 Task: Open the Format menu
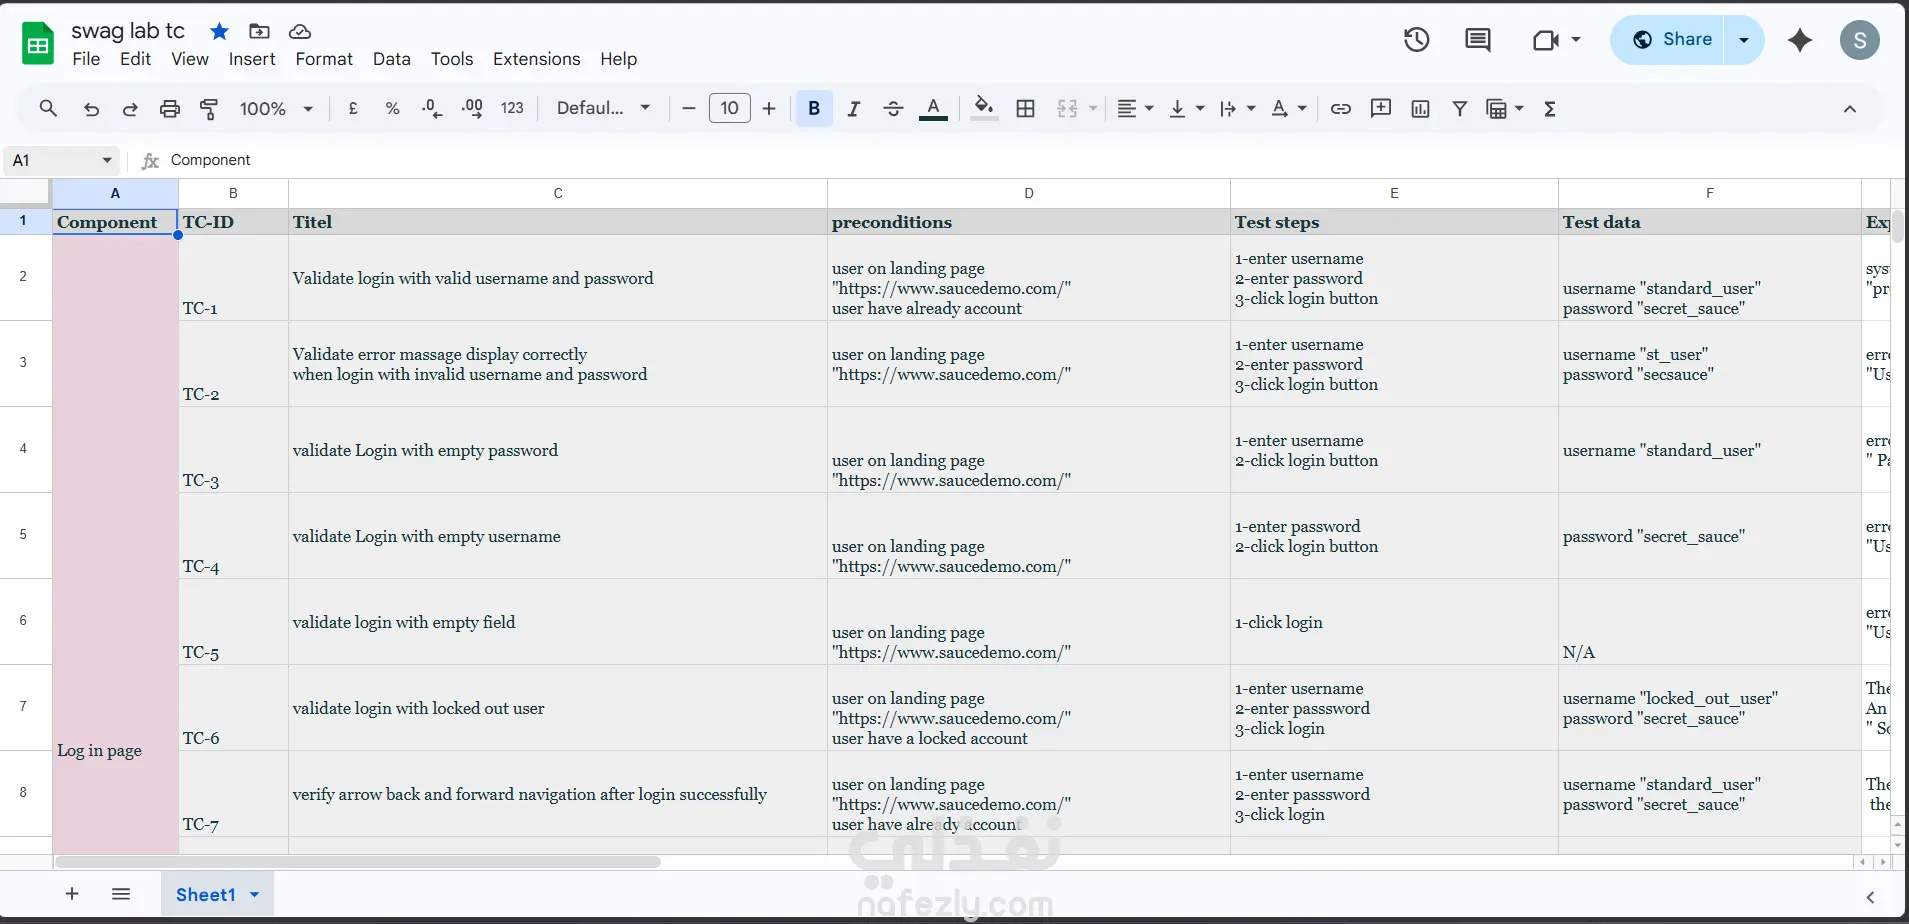[x=323, y=59]
